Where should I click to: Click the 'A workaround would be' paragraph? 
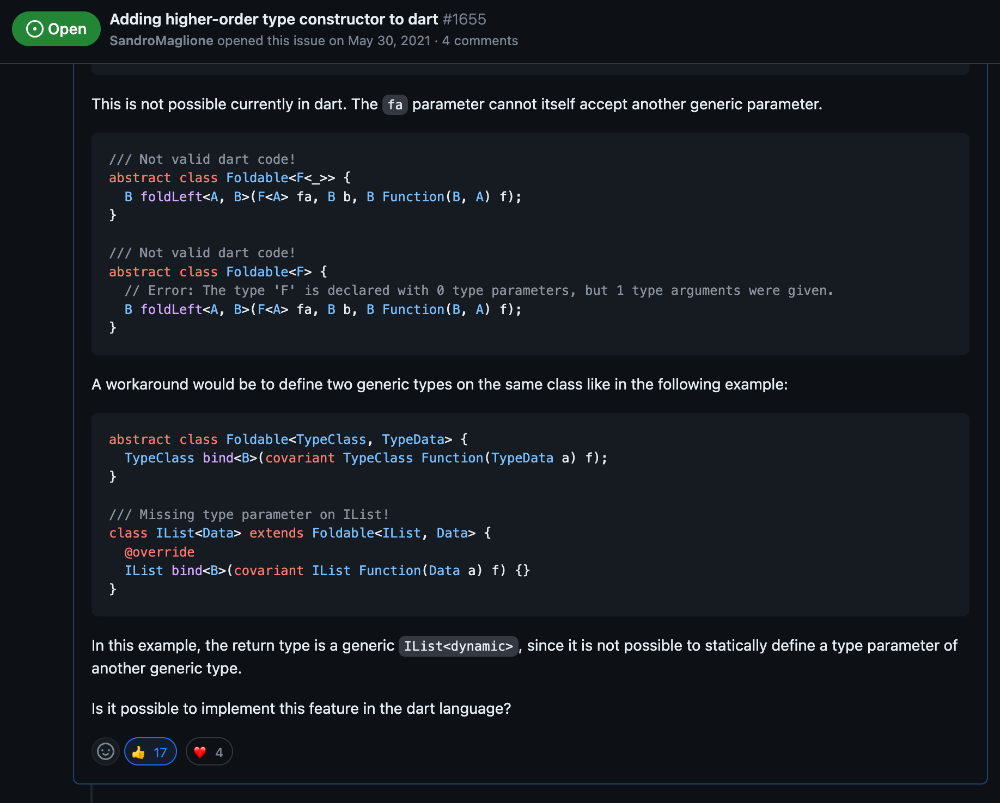439,384
